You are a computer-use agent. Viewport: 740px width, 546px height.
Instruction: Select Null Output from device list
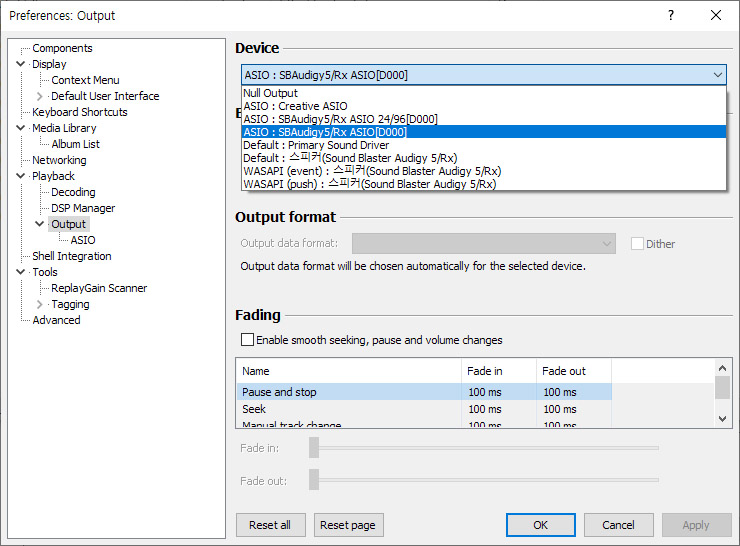[270, 93]
